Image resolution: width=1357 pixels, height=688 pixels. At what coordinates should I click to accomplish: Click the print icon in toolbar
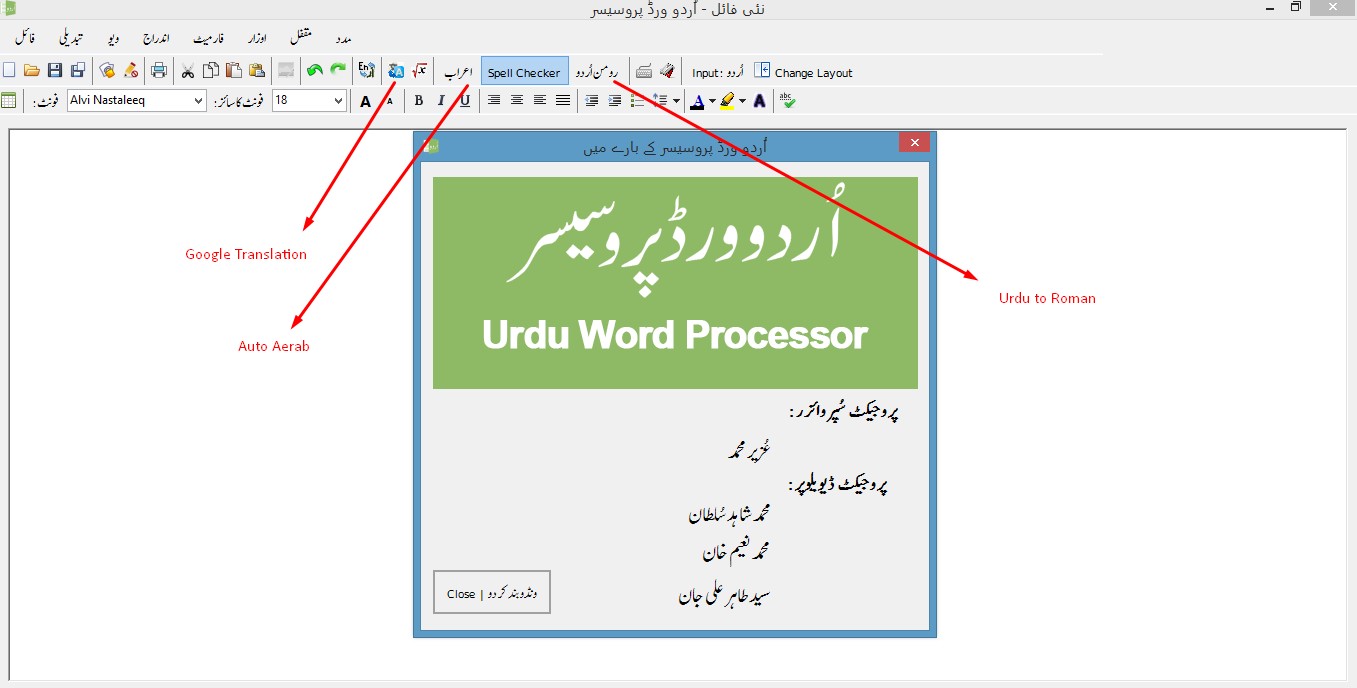[x=158, y=71]
